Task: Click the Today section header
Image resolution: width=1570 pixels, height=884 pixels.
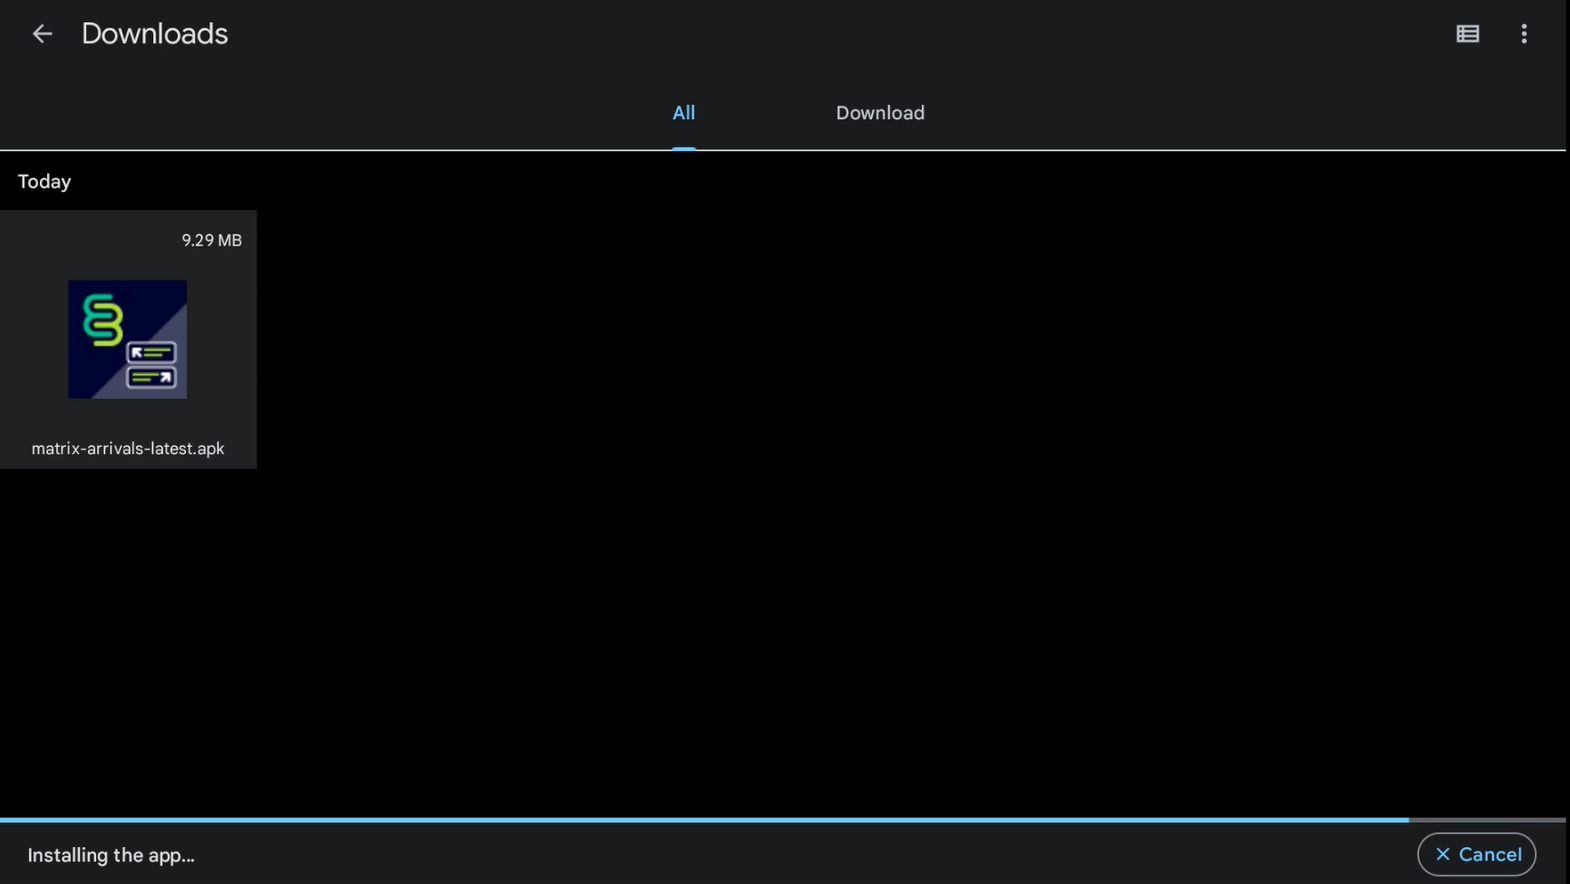Action: coord(44,181)
